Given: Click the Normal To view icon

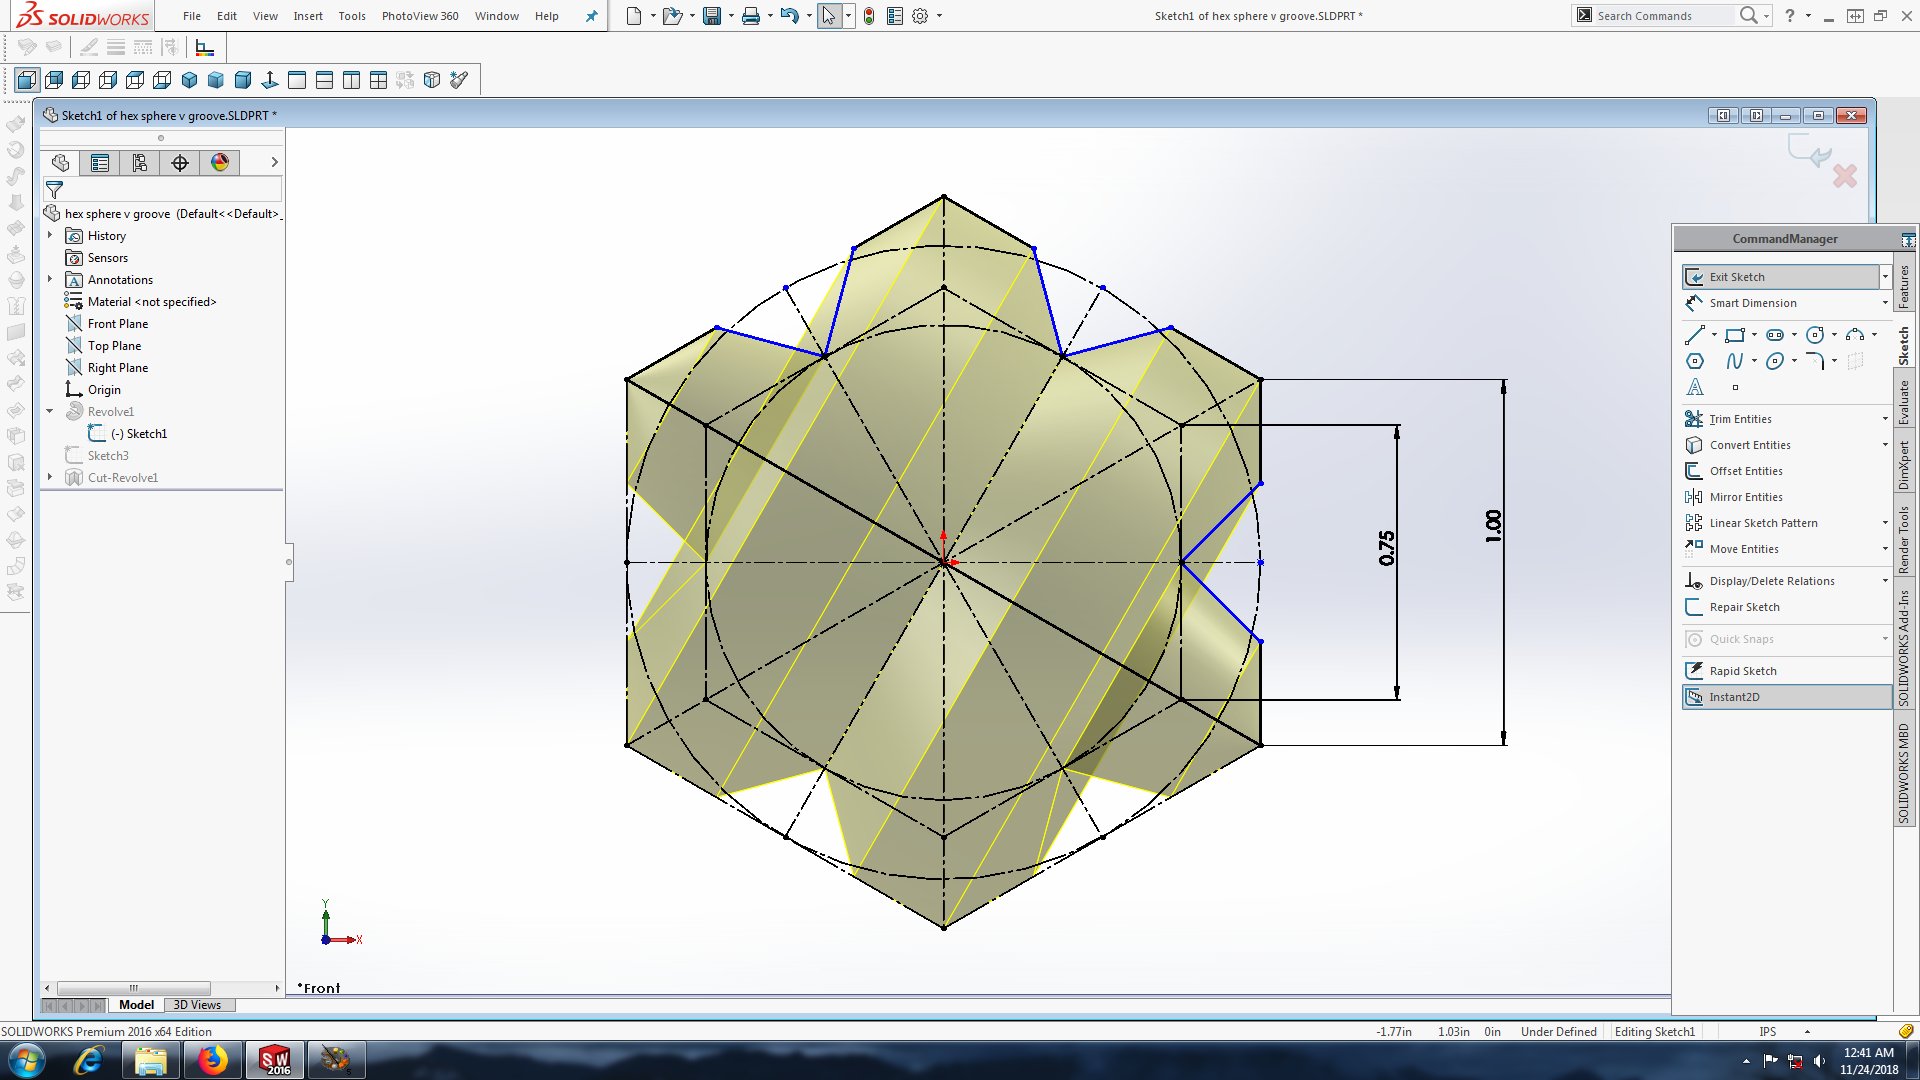Looking at the screenshot, I should coord(270,80).
